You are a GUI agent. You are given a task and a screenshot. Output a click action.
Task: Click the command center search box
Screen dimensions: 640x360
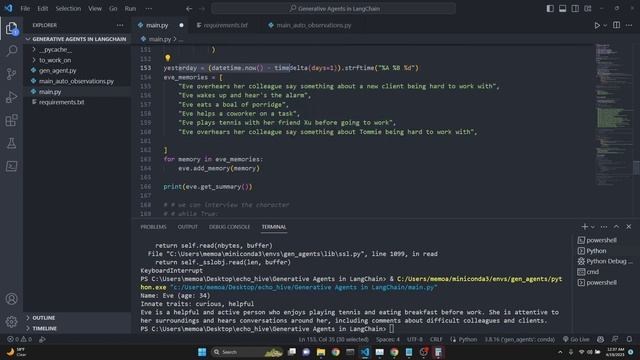point(333,9)
